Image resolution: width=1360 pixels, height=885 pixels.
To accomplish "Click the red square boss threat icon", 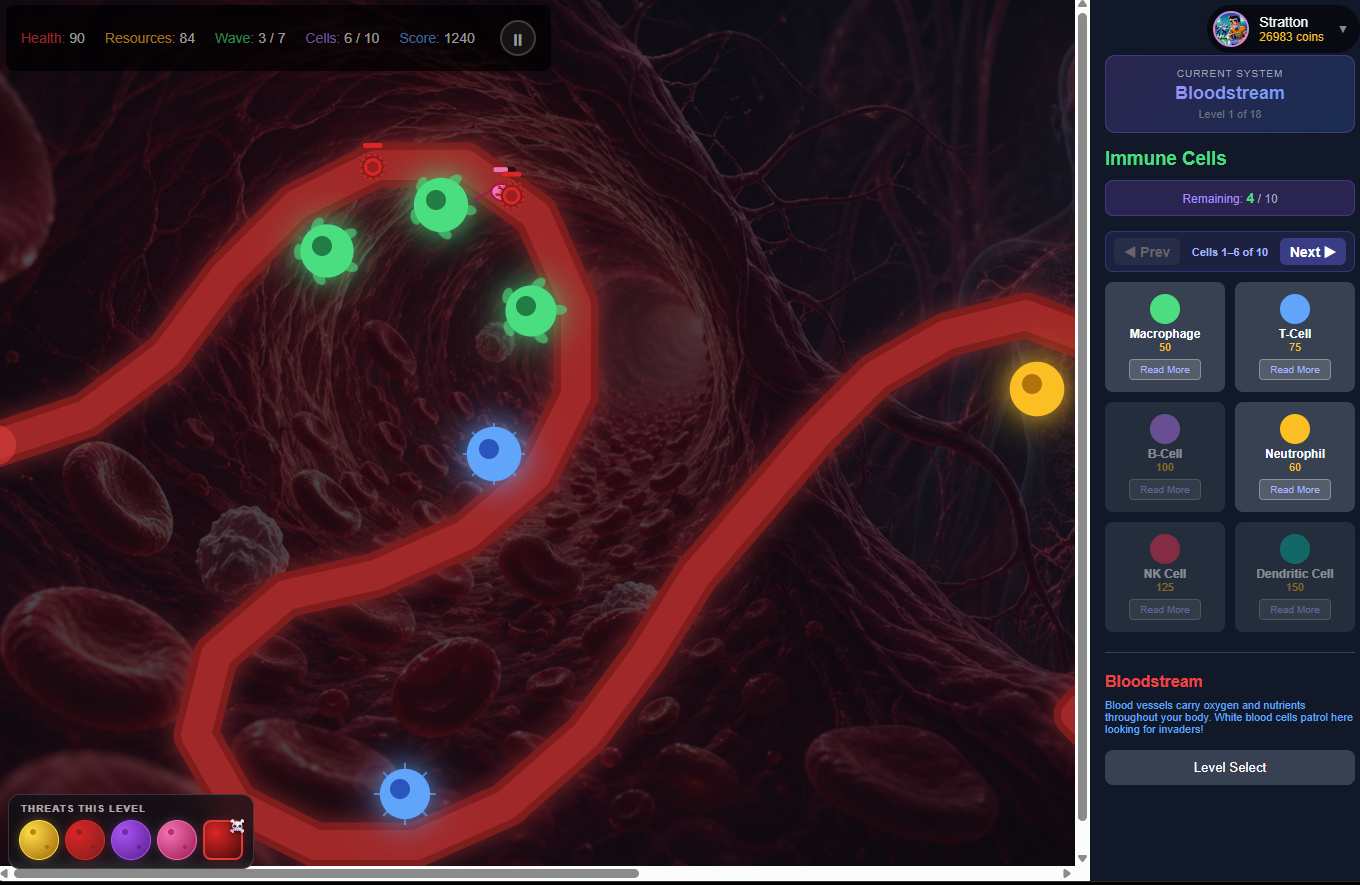I will (223, 840).
